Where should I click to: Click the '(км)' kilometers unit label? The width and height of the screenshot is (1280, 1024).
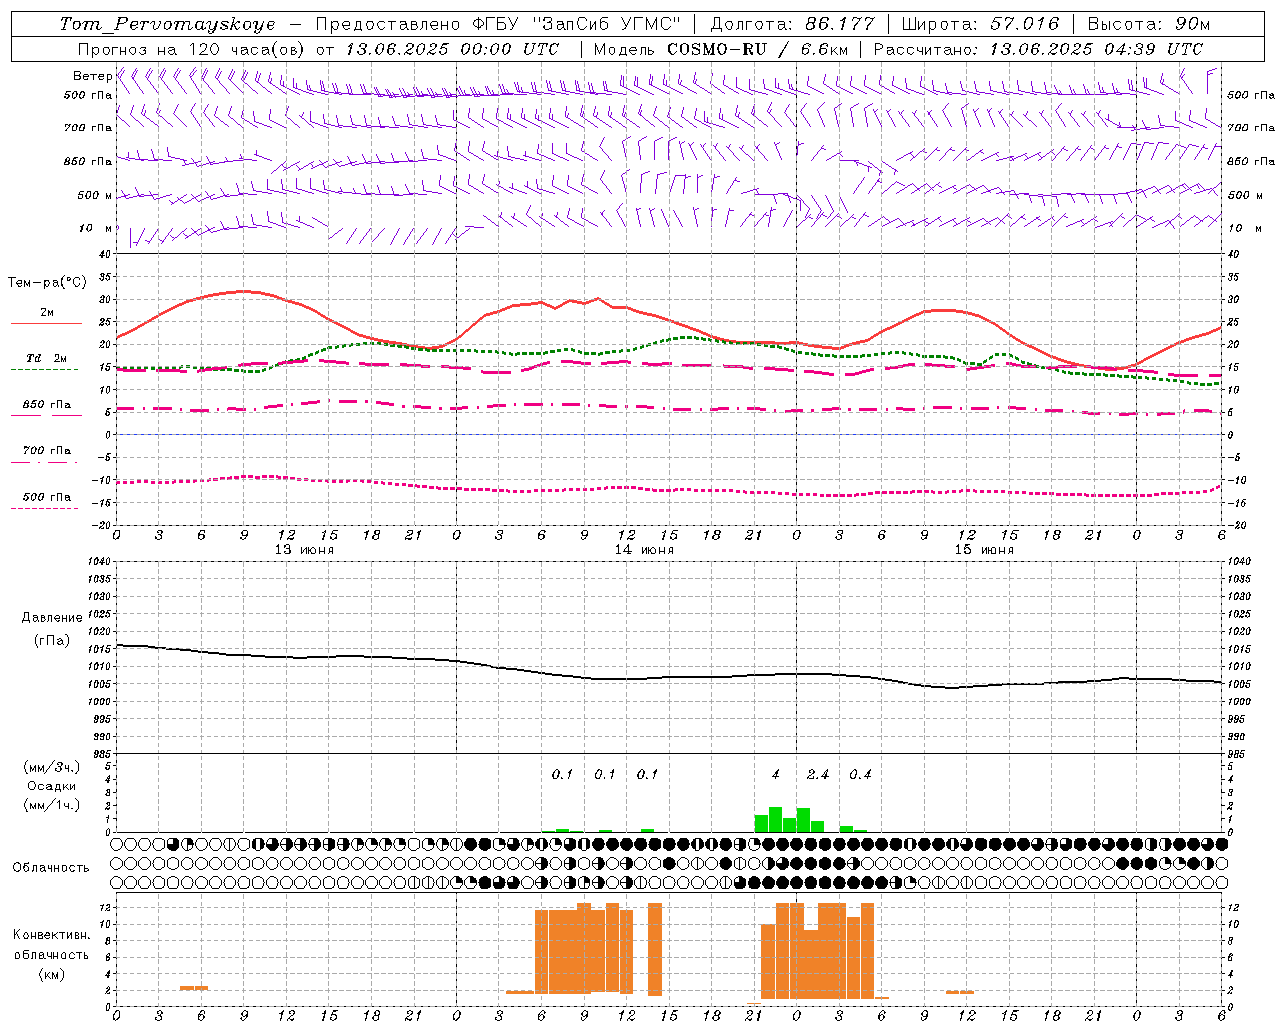[51, 973]
